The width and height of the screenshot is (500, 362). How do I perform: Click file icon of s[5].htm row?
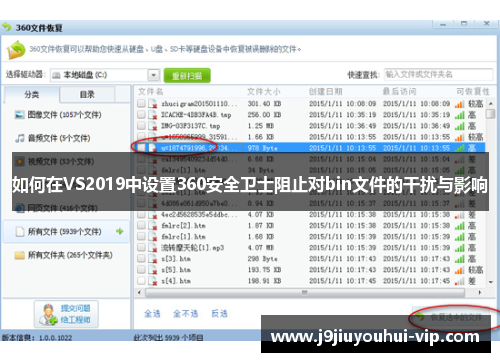coord(153,270)
